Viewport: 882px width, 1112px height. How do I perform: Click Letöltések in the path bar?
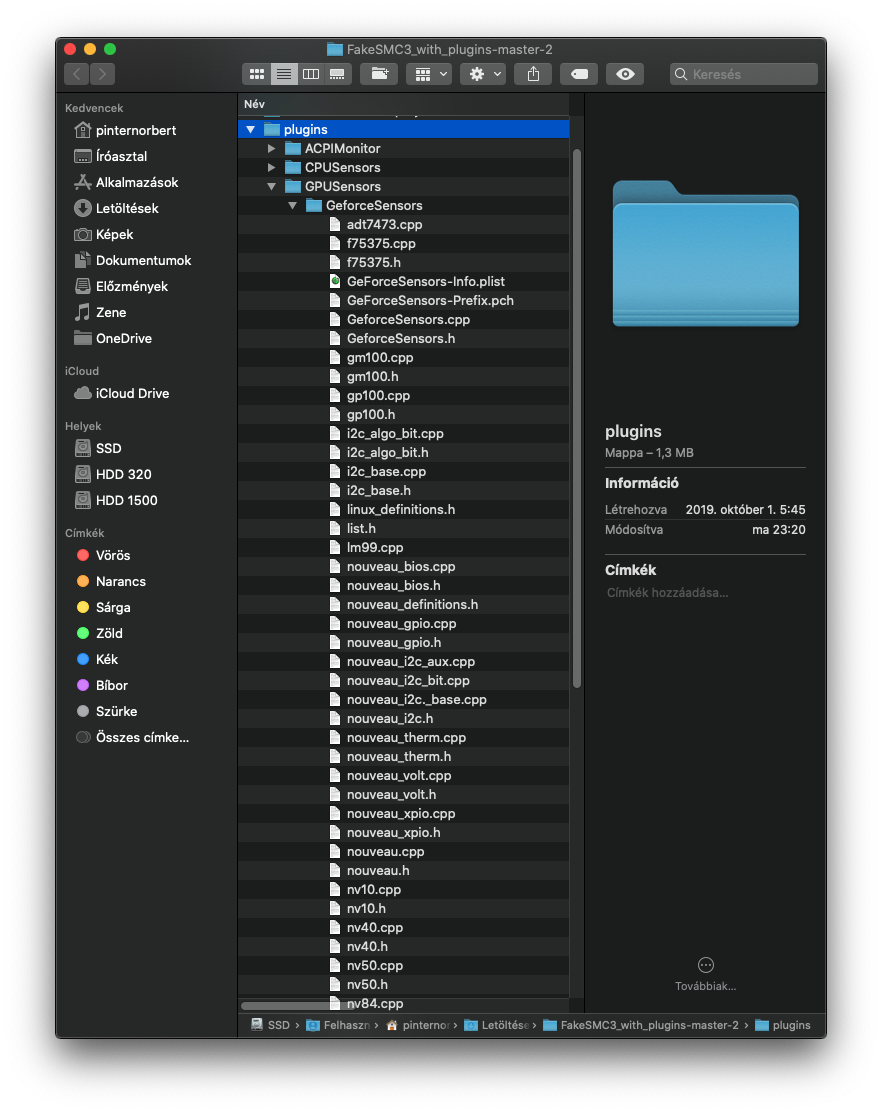tap(497, 1025)
